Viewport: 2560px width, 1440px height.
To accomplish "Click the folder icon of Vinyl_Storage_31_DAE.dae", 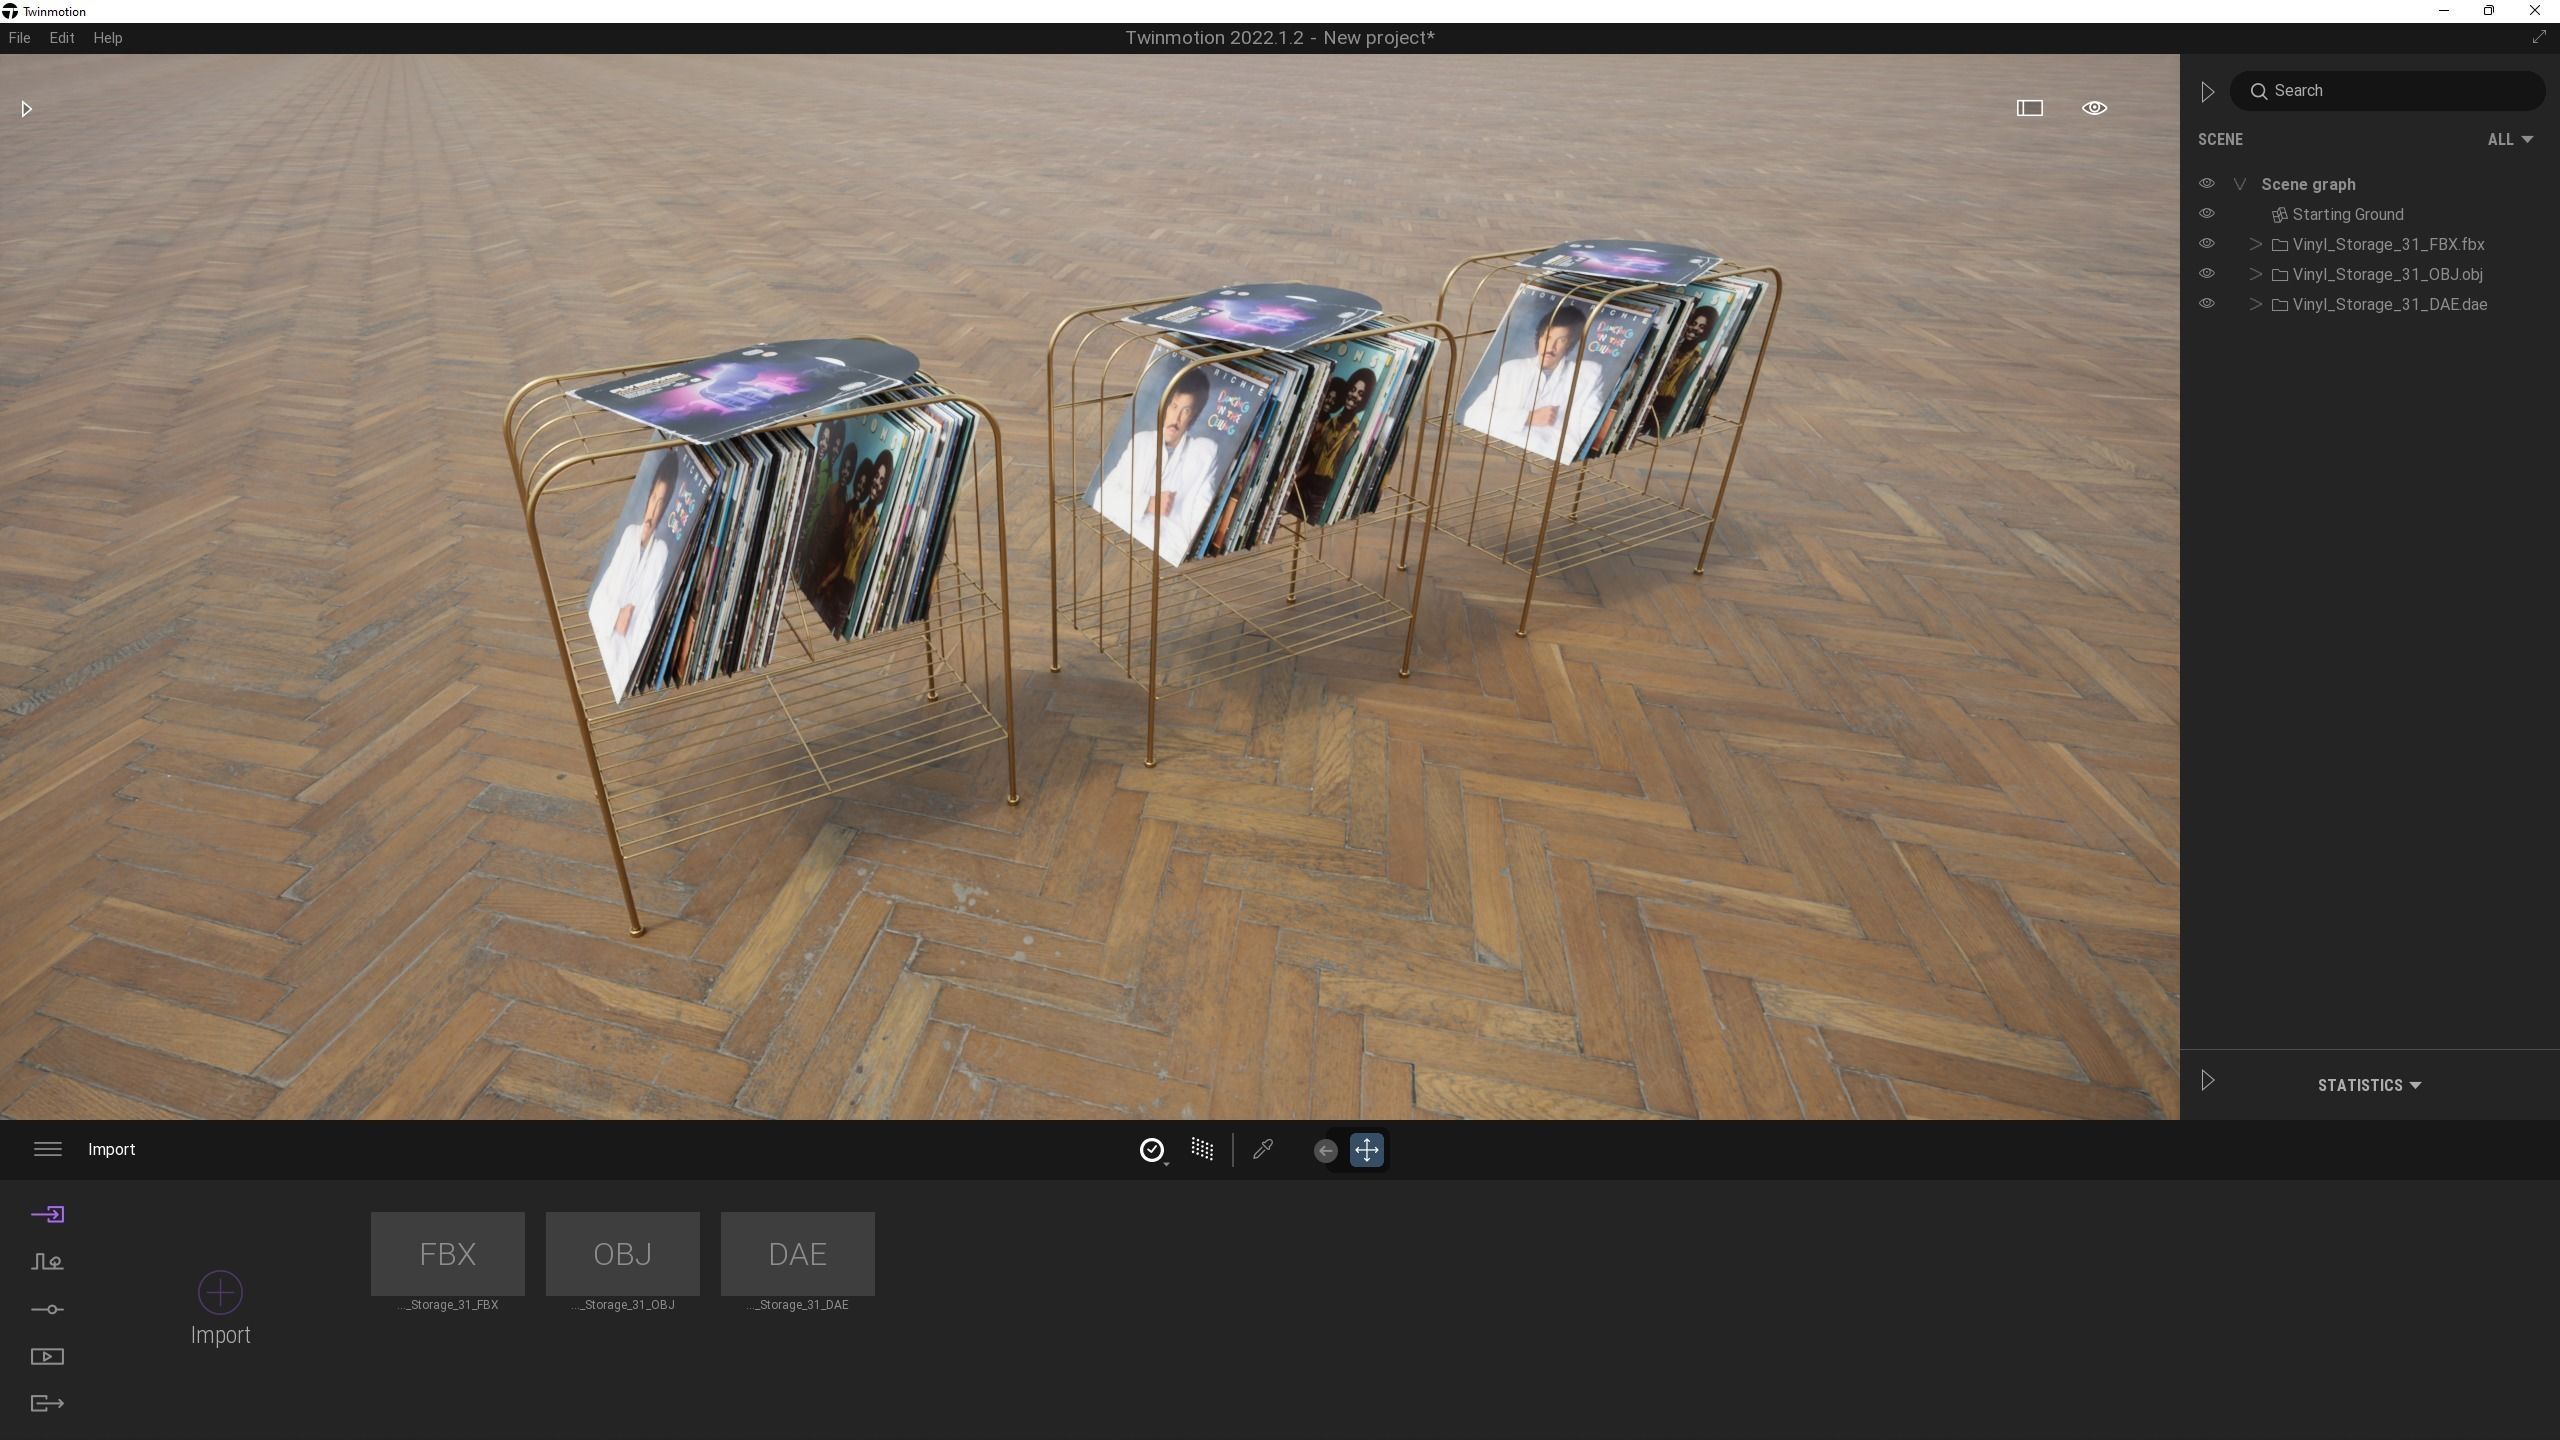I will [x=2280, y=305].
